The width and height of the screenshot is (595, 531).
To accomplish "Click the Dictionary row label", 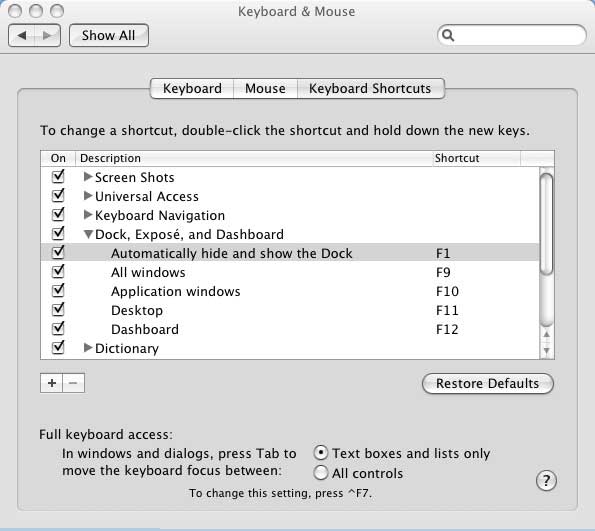I will [127, 348].
